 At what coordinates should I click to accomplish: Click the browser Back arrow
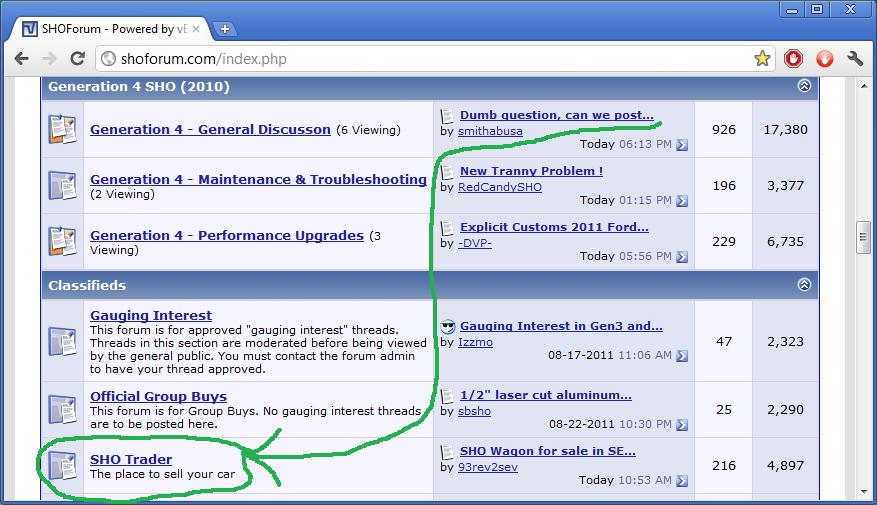click(22, 58)
